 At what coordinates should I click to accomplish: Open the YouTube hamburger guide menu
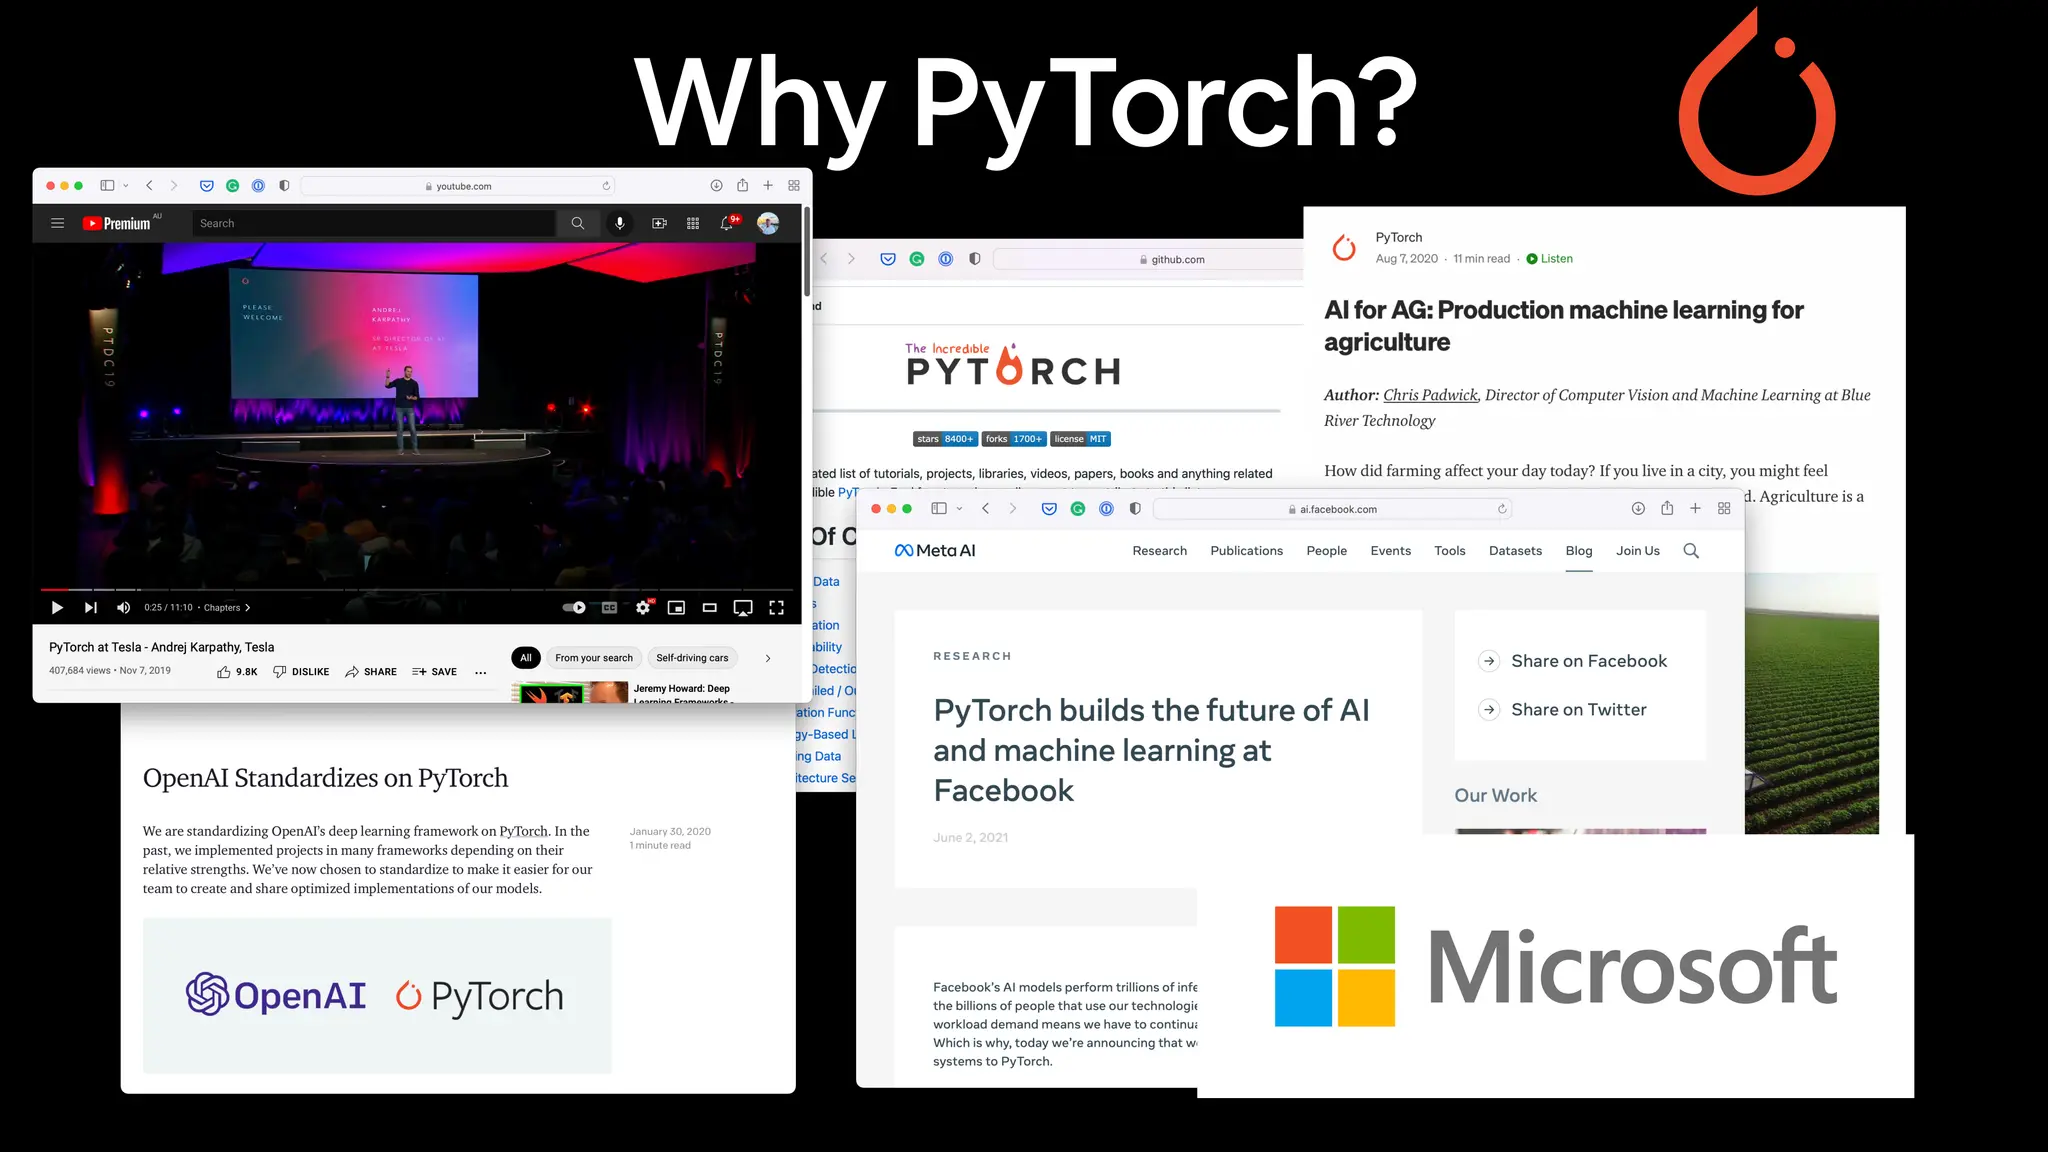[x=57, y=223]
